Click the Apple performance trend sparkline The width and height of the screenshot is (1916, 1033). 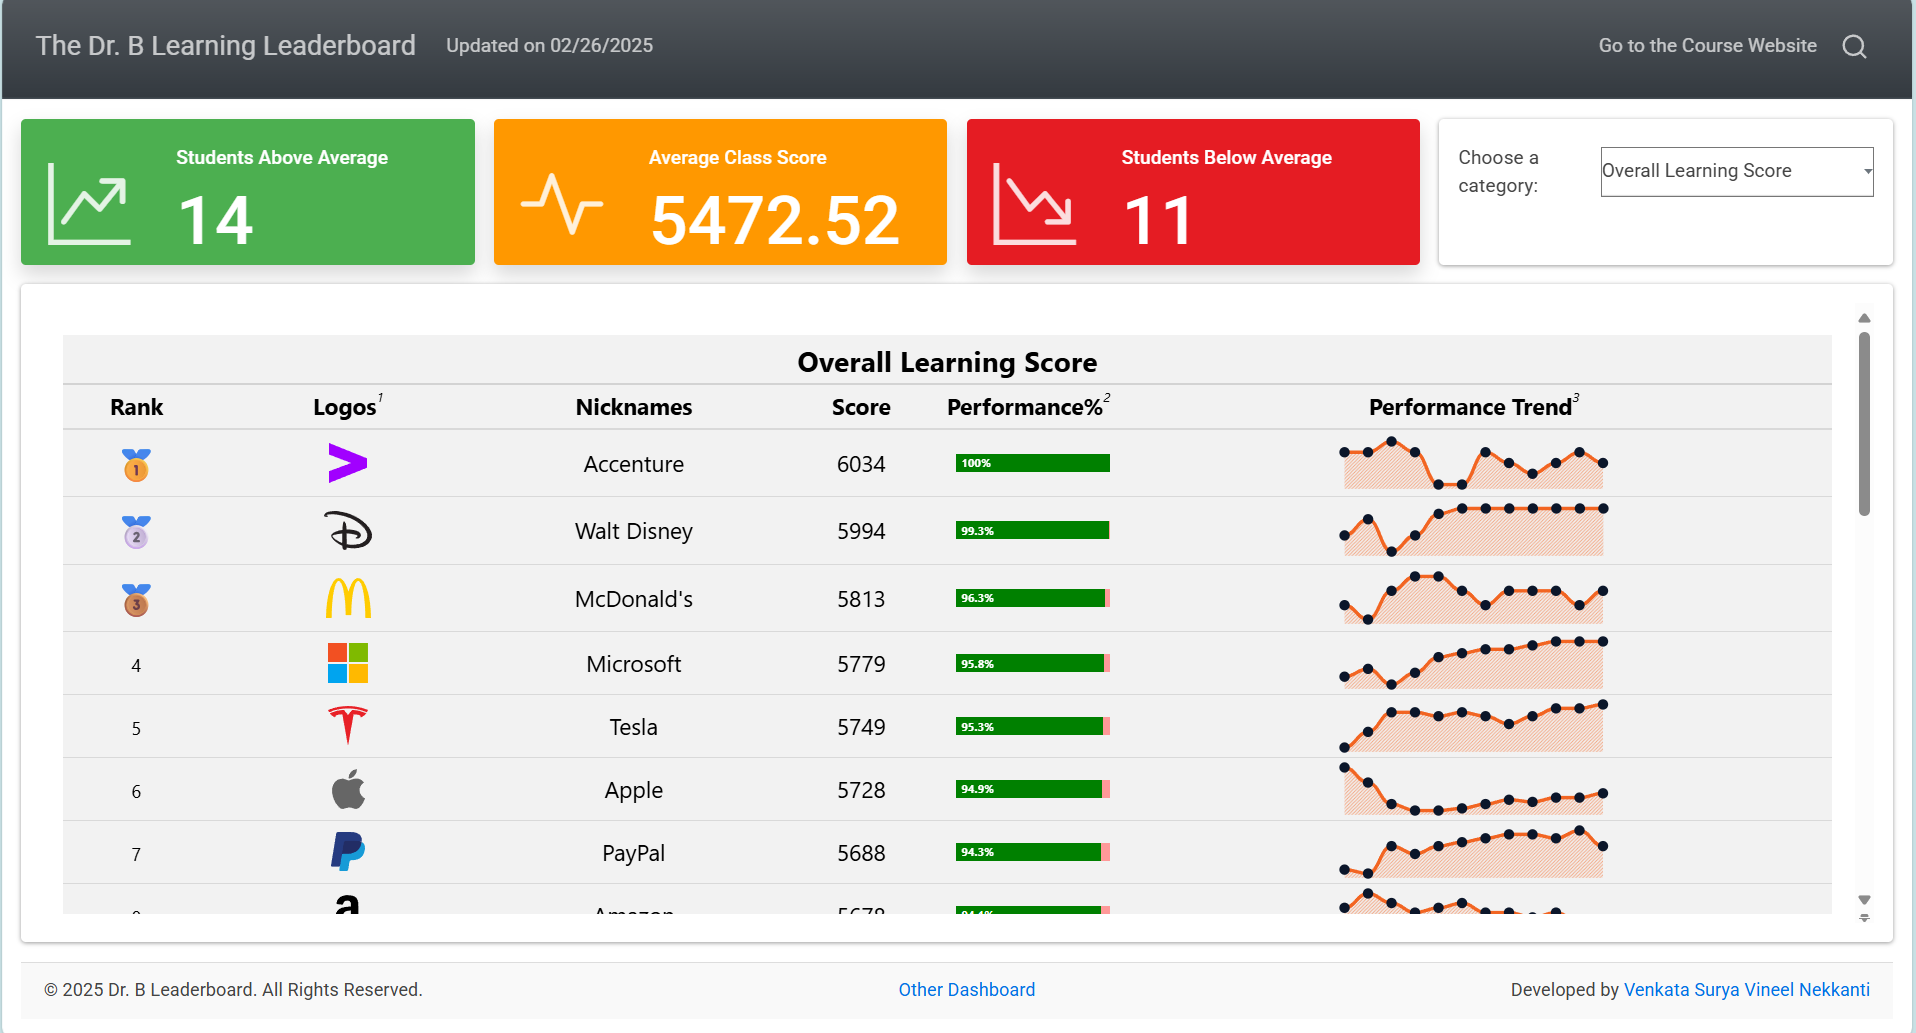(x=1473, y=789)
